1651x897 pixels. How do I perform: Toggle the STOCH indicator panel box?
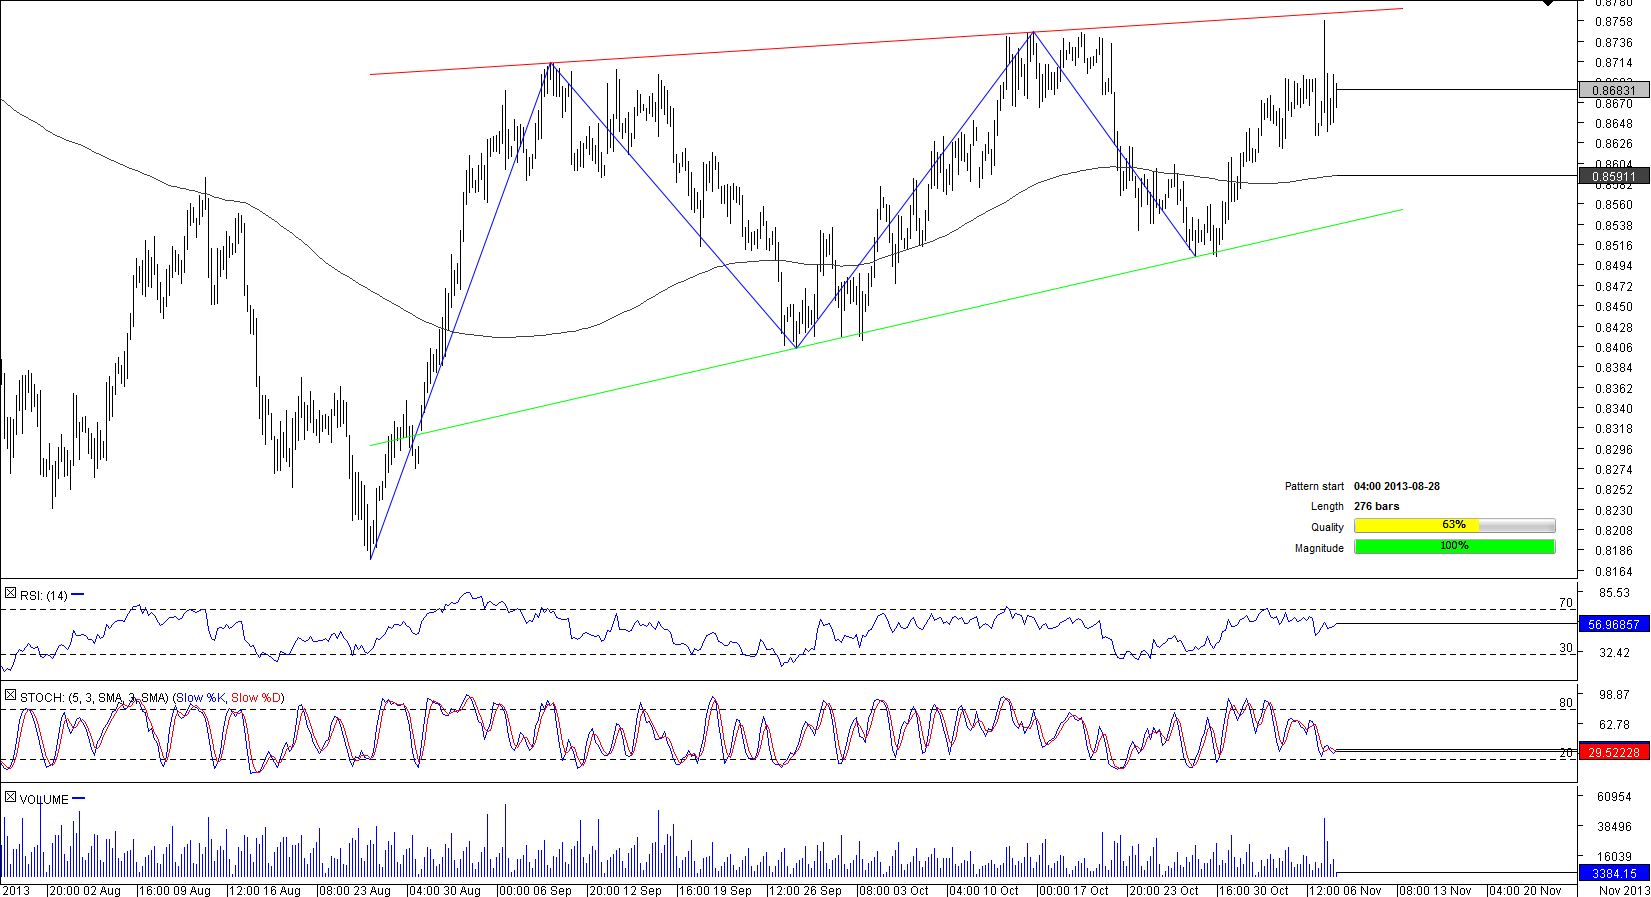coord(10,696)
